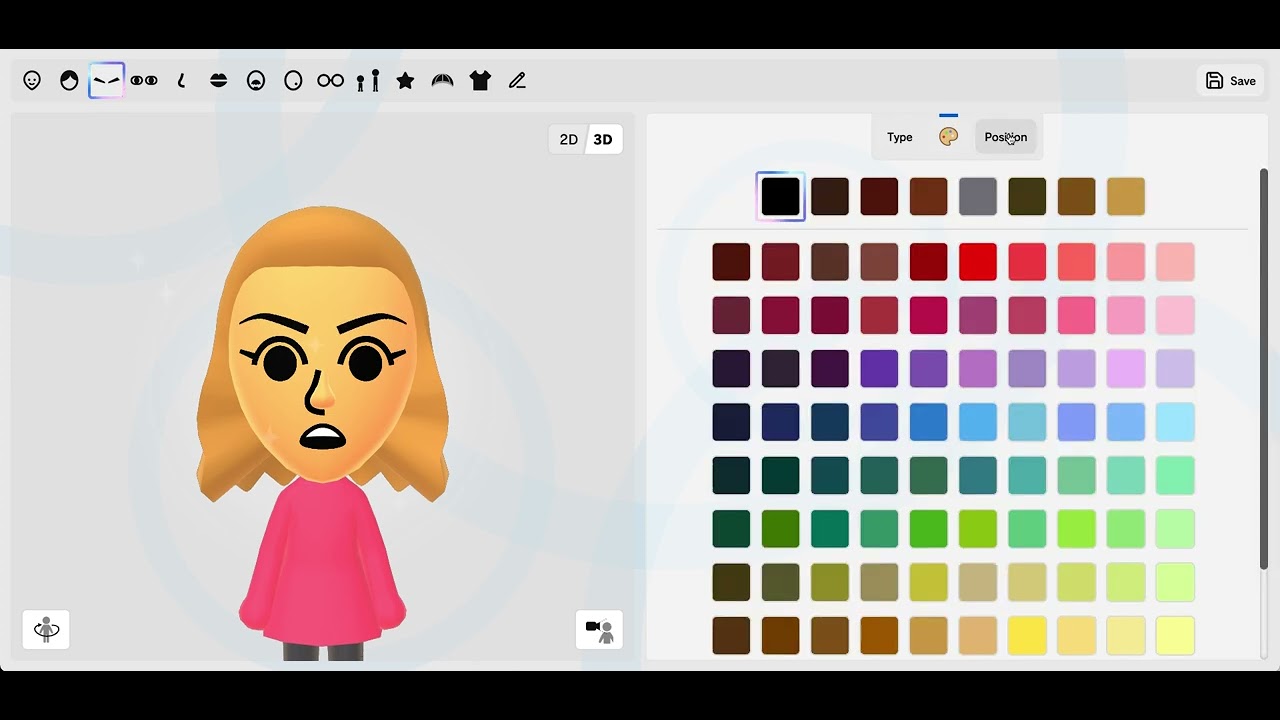
Task: Select the black preset eyebrow color
Action: point(781,197)
